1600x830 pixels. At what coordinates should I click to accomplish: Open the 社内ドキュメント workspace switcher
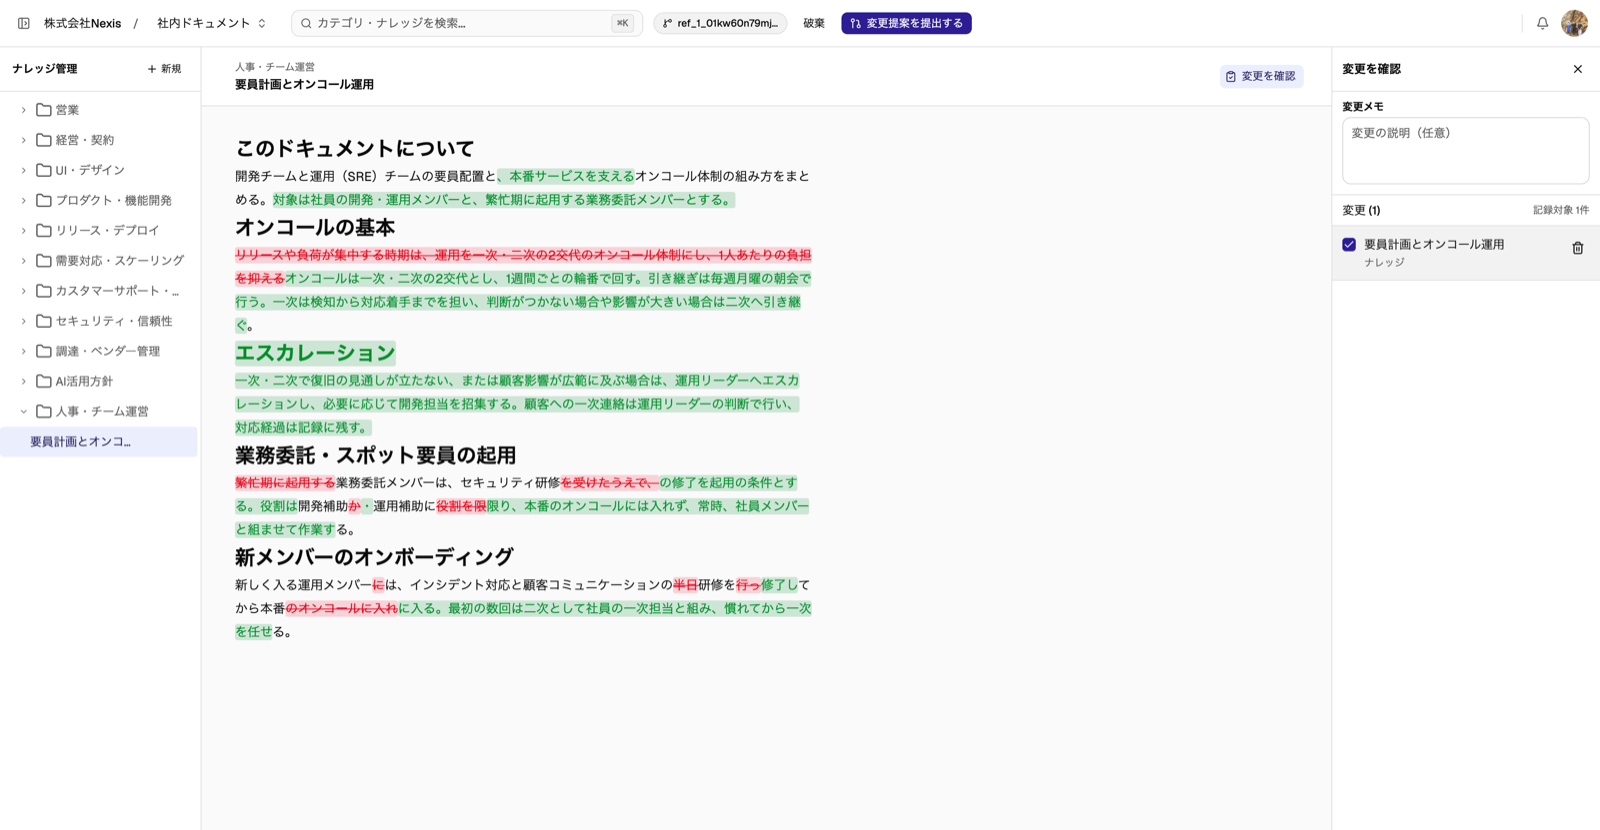pyautogui.click(x=212, y=23)
